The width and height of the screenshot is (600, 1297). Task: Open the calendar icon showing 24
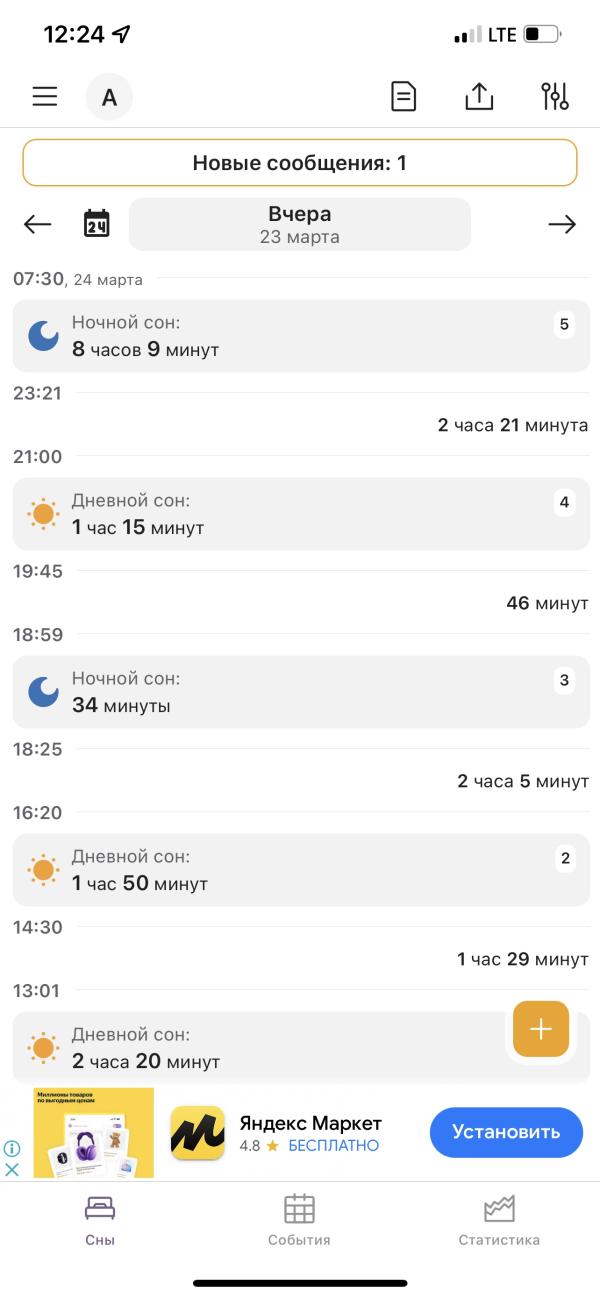click(96, 224)
